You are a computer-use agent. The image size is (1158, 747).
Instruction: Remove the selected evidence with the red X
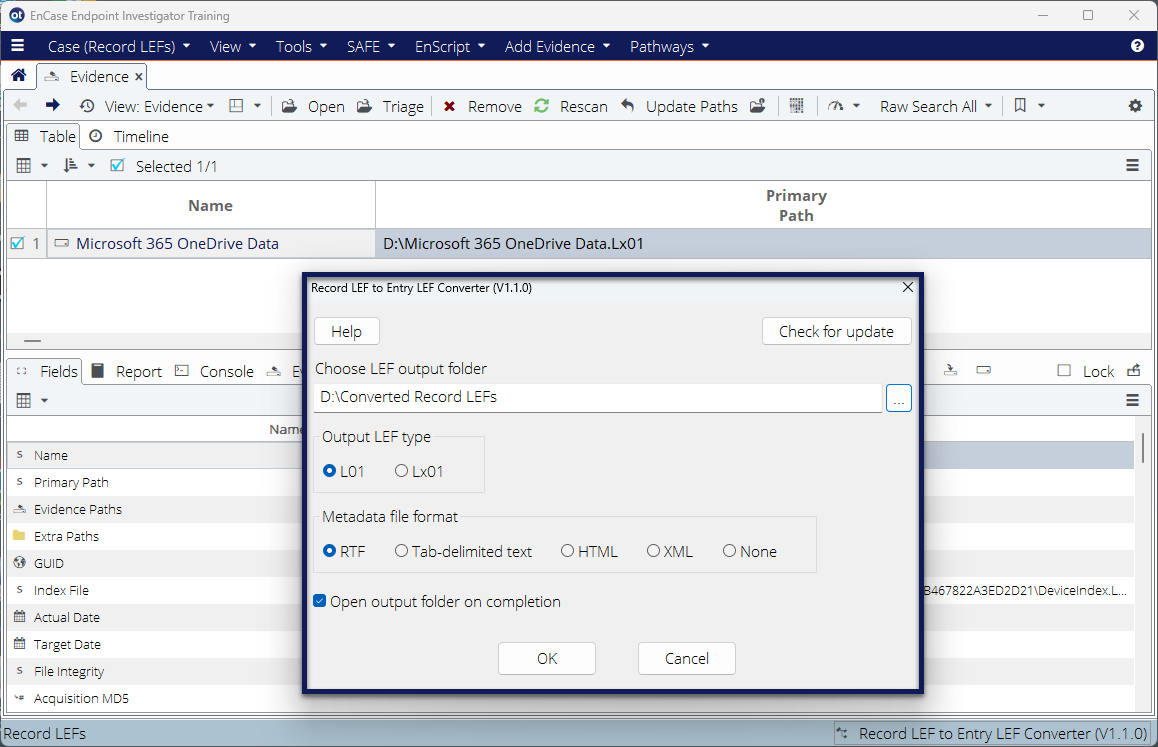pyautogui.click(x=449, y=106)
